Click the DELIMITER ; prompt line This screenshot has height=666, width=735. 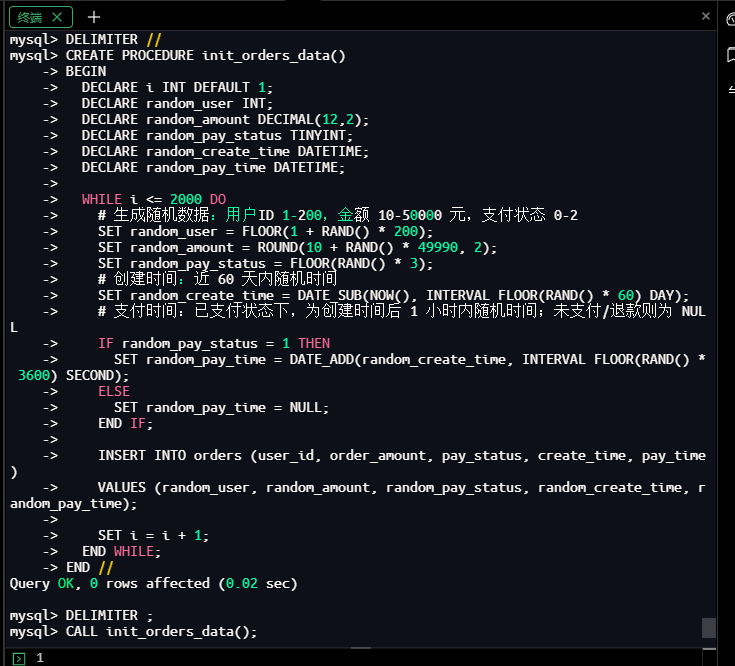[x=81, y=615]
